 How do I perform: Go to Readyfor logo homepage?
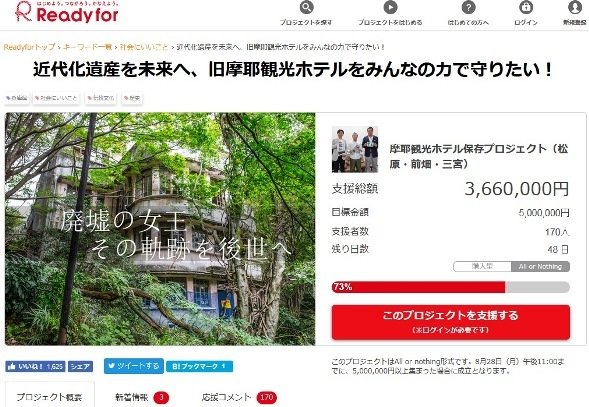pos(67,12)
